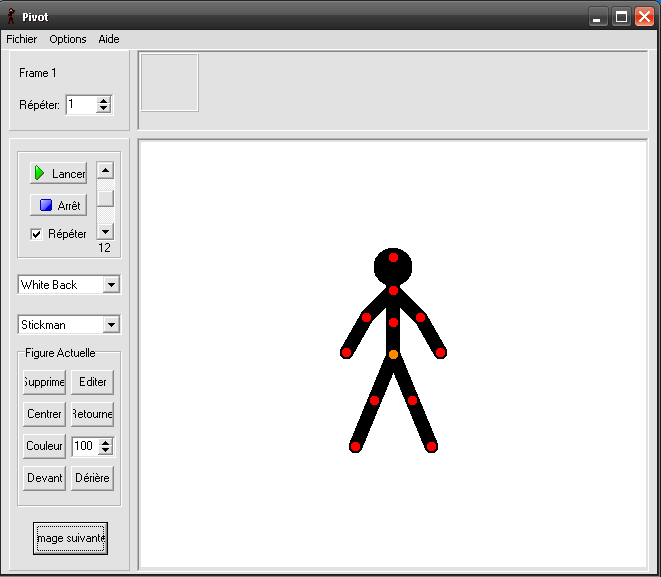Click the speed value 12

pos(105,248)
